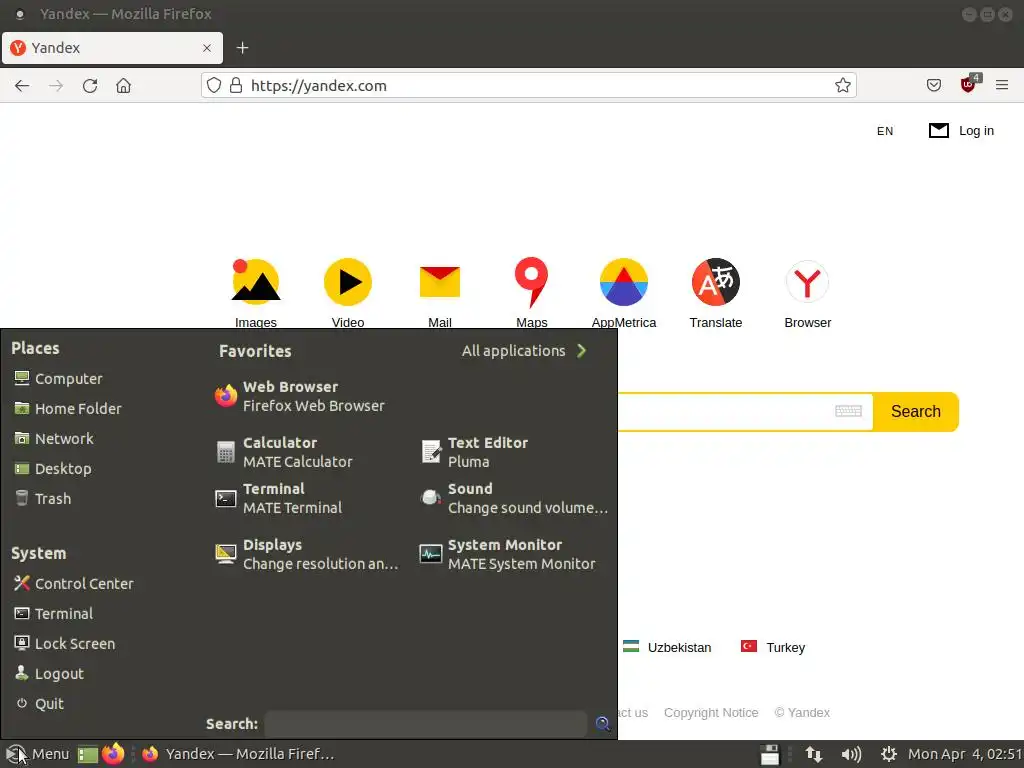The image size is (1024, 768).
Task: Open Yandex Maps icon
Action: click(x=532, y=282)
